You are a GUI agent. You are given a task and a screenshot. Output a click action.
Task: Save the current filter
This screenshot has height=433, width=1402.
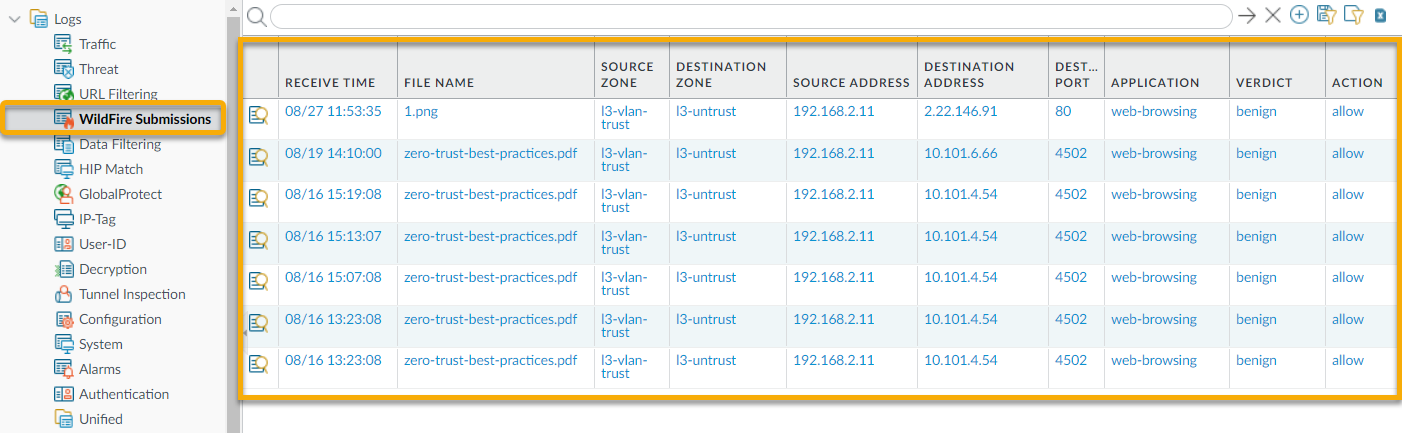tap(1326, 15)
